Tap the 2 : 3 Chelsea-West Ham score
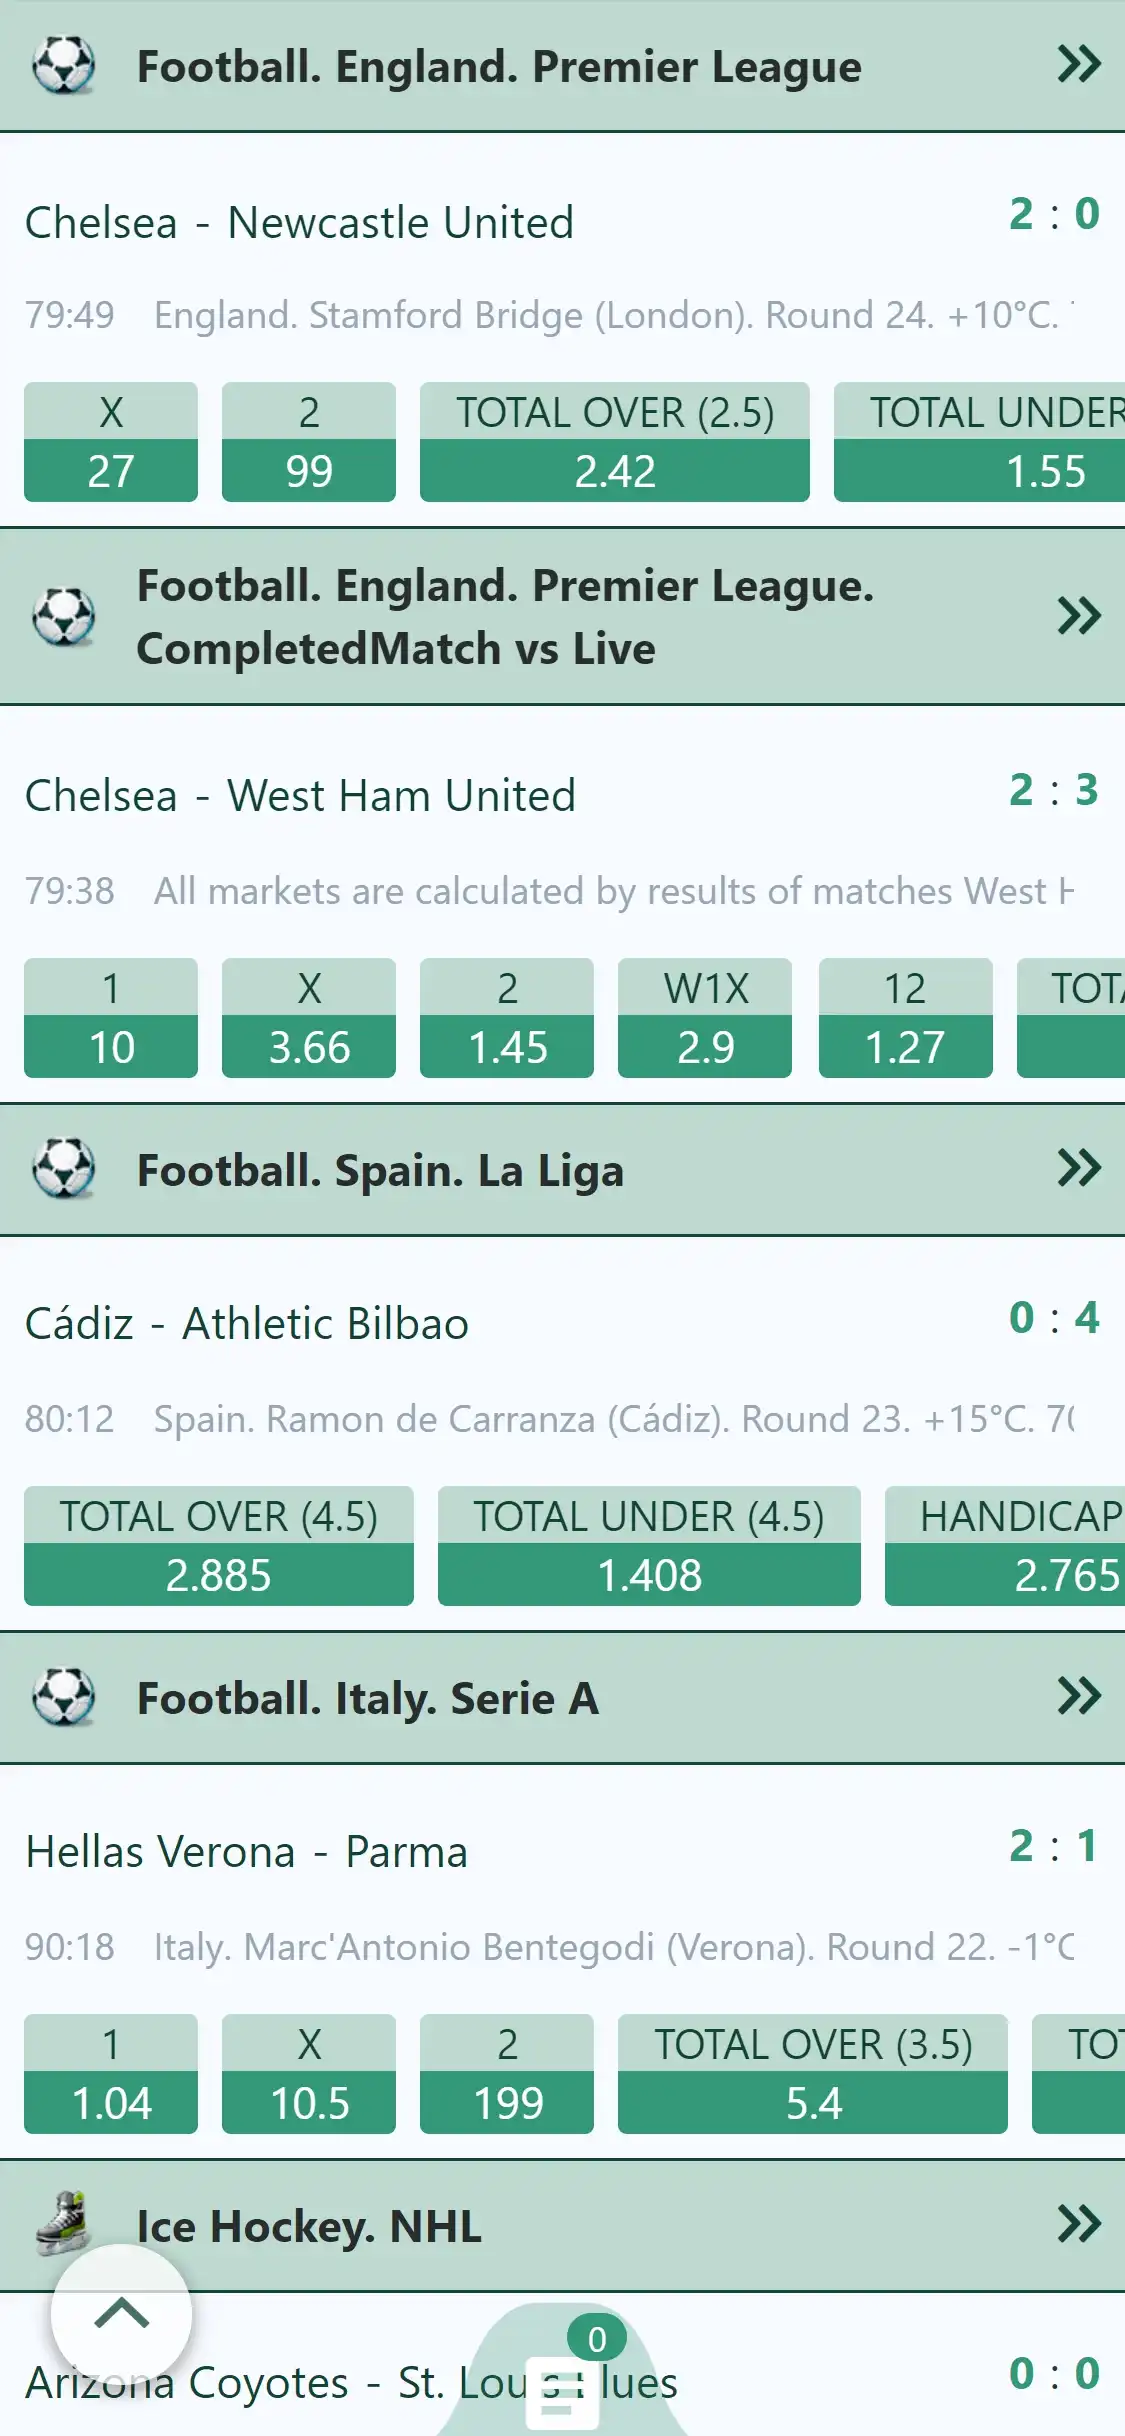Viewport: 1125px width, 2436px height. tap(1053, 790)
